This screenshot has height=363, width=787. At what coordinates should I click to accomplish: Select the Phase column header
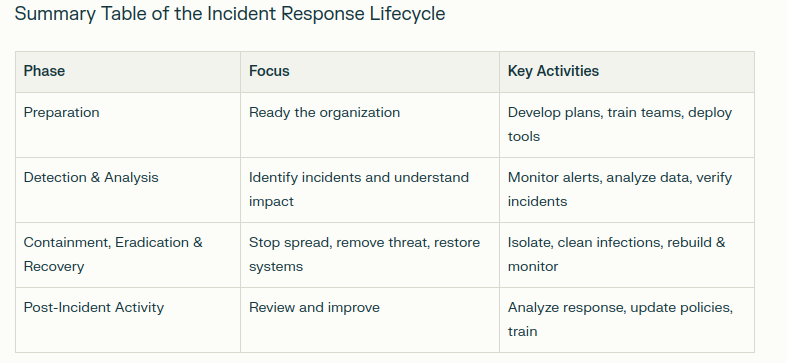pos(128,71)
